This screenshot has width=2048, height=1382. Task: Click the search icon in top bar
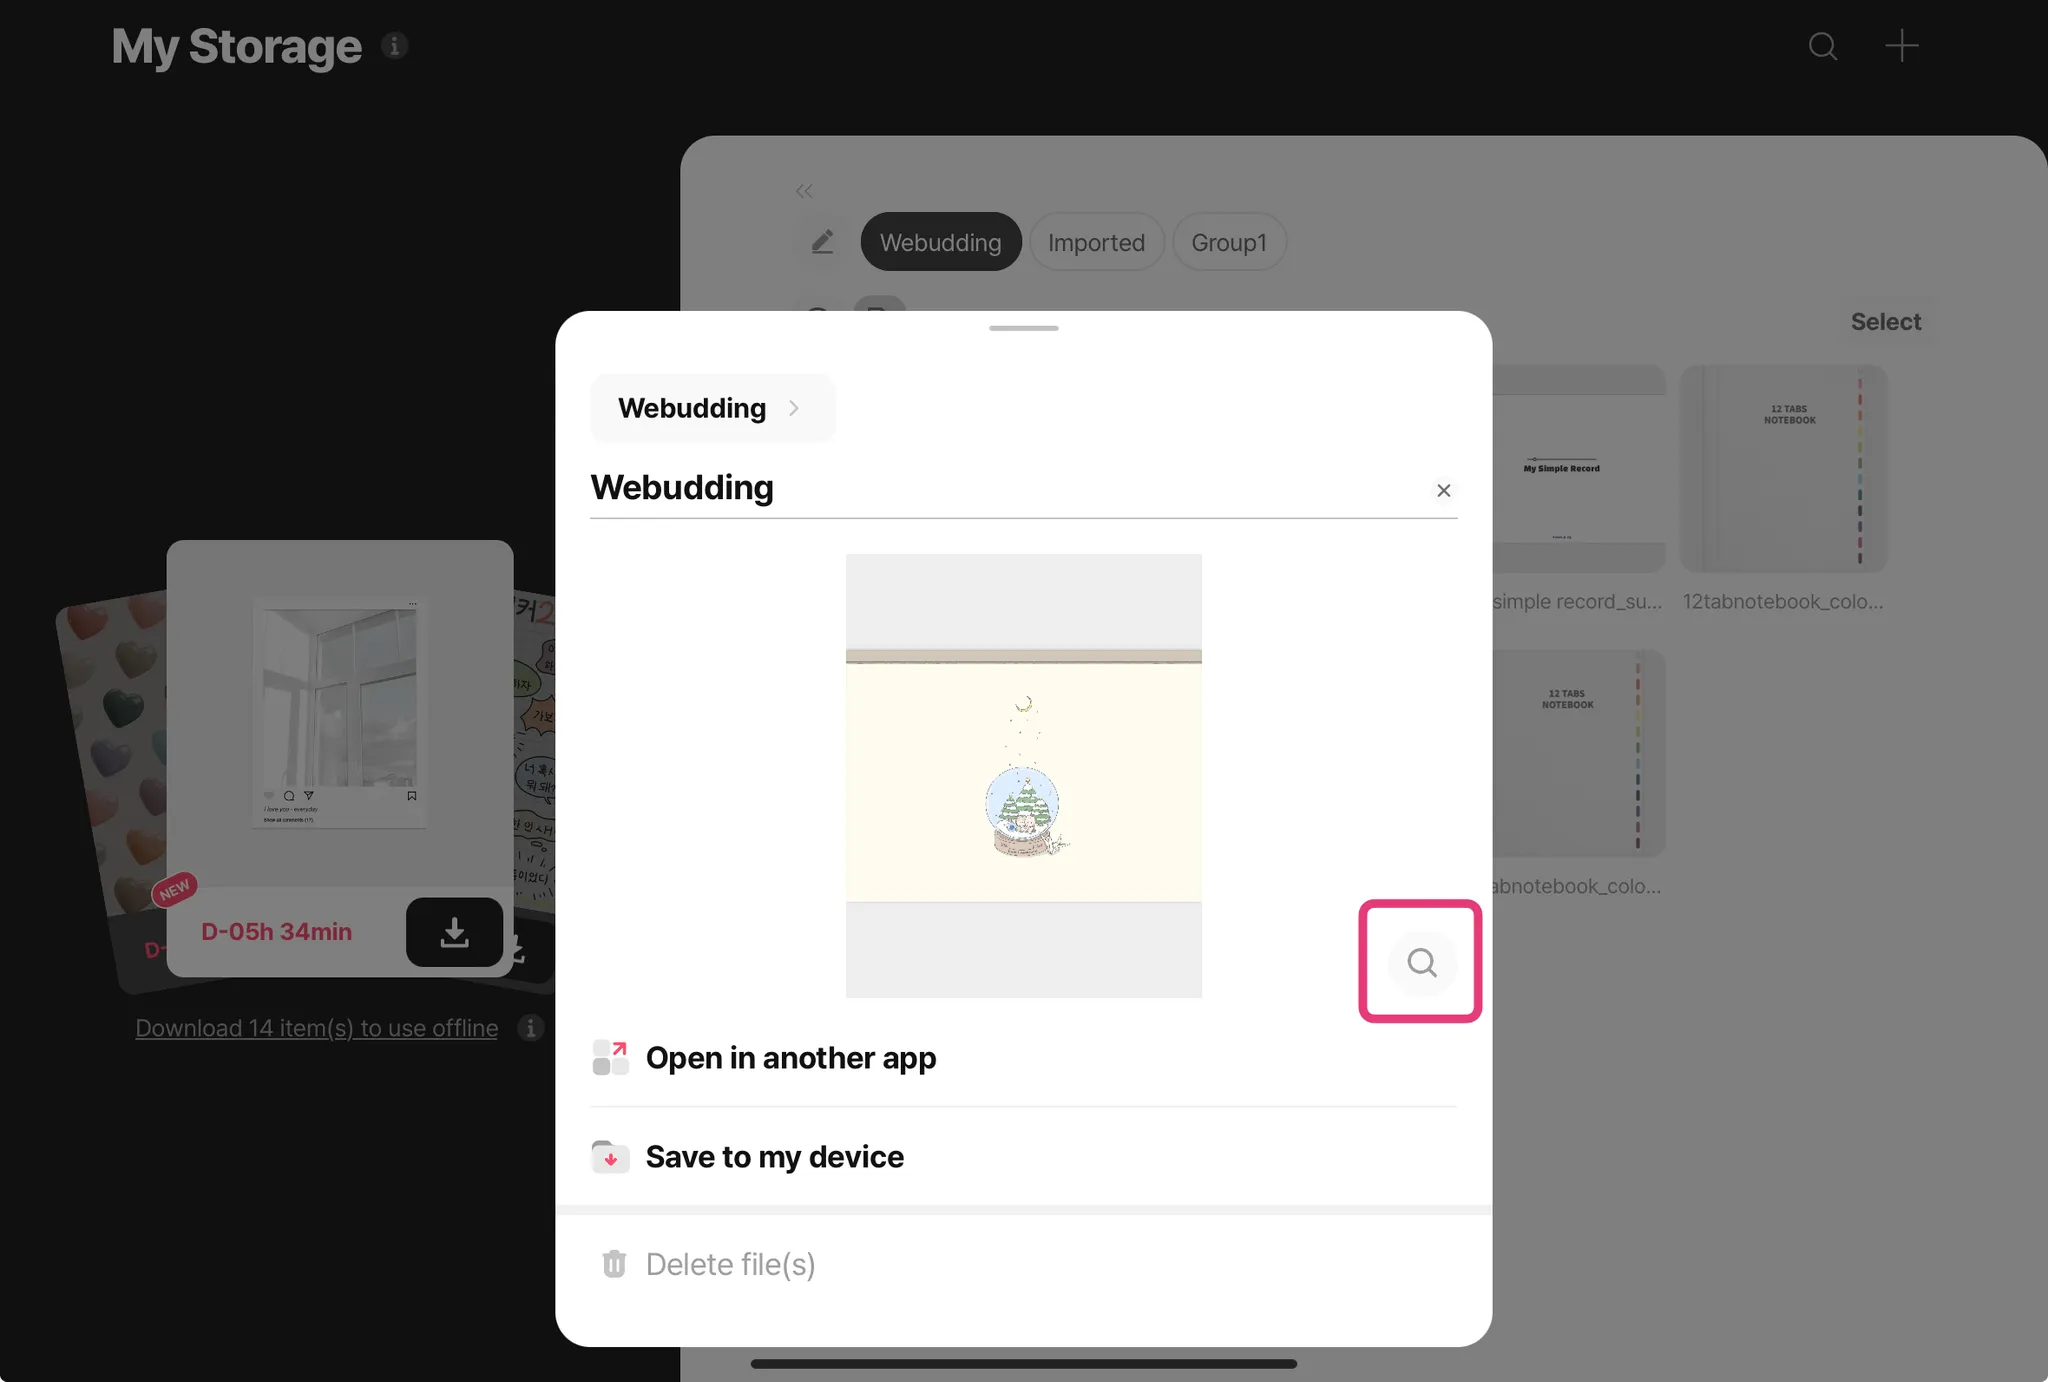pyautogui.click(x=1822, y=46)
